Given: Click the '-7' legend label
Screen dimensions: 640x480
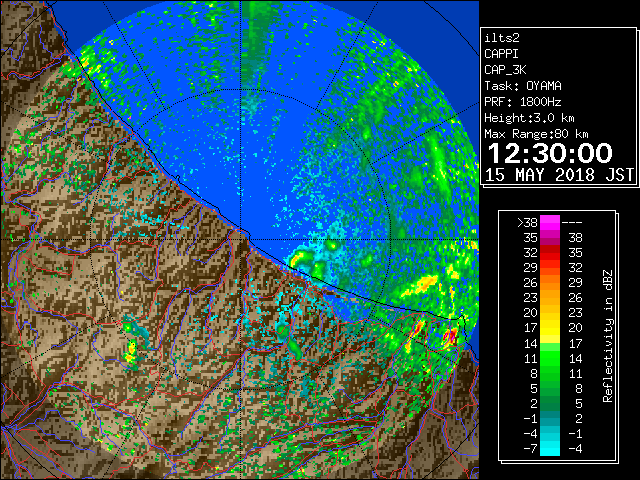Looking at the screenshot, I should pyautogui.click(x=531, y=449).
